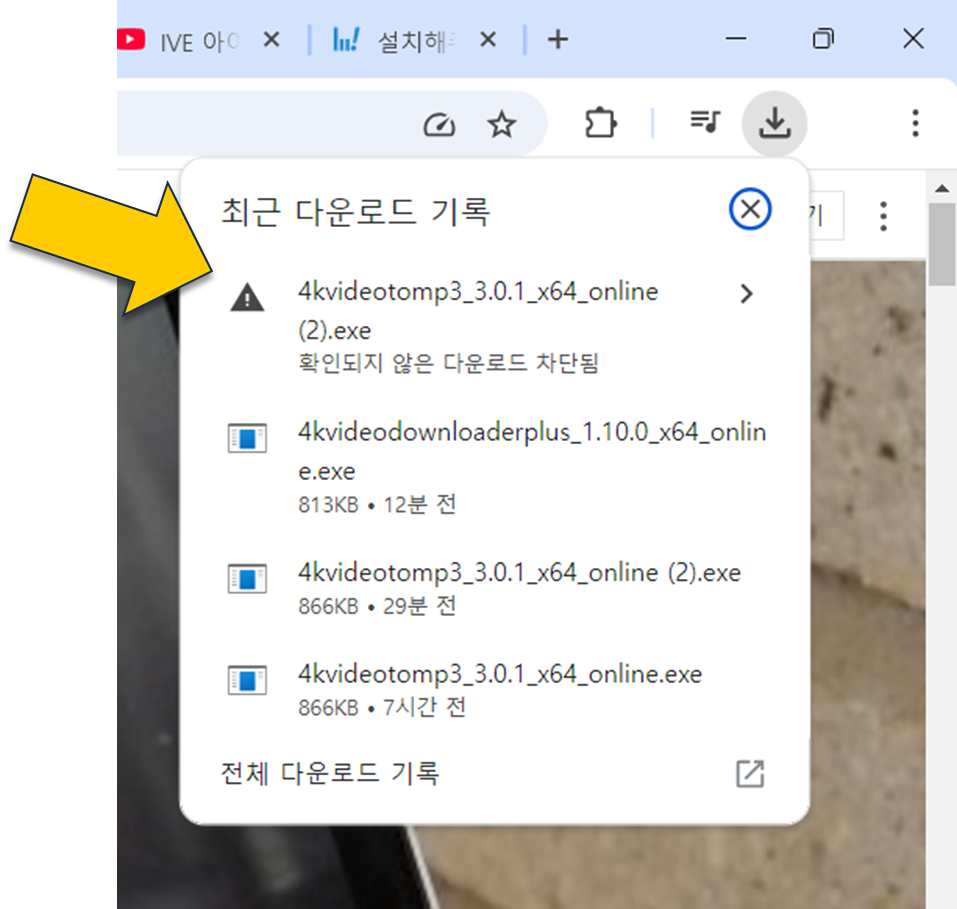Bookmark this page with the star icon
Viewport: 957px width, 909px height.
pyautogui.click(x=502, y=125)
